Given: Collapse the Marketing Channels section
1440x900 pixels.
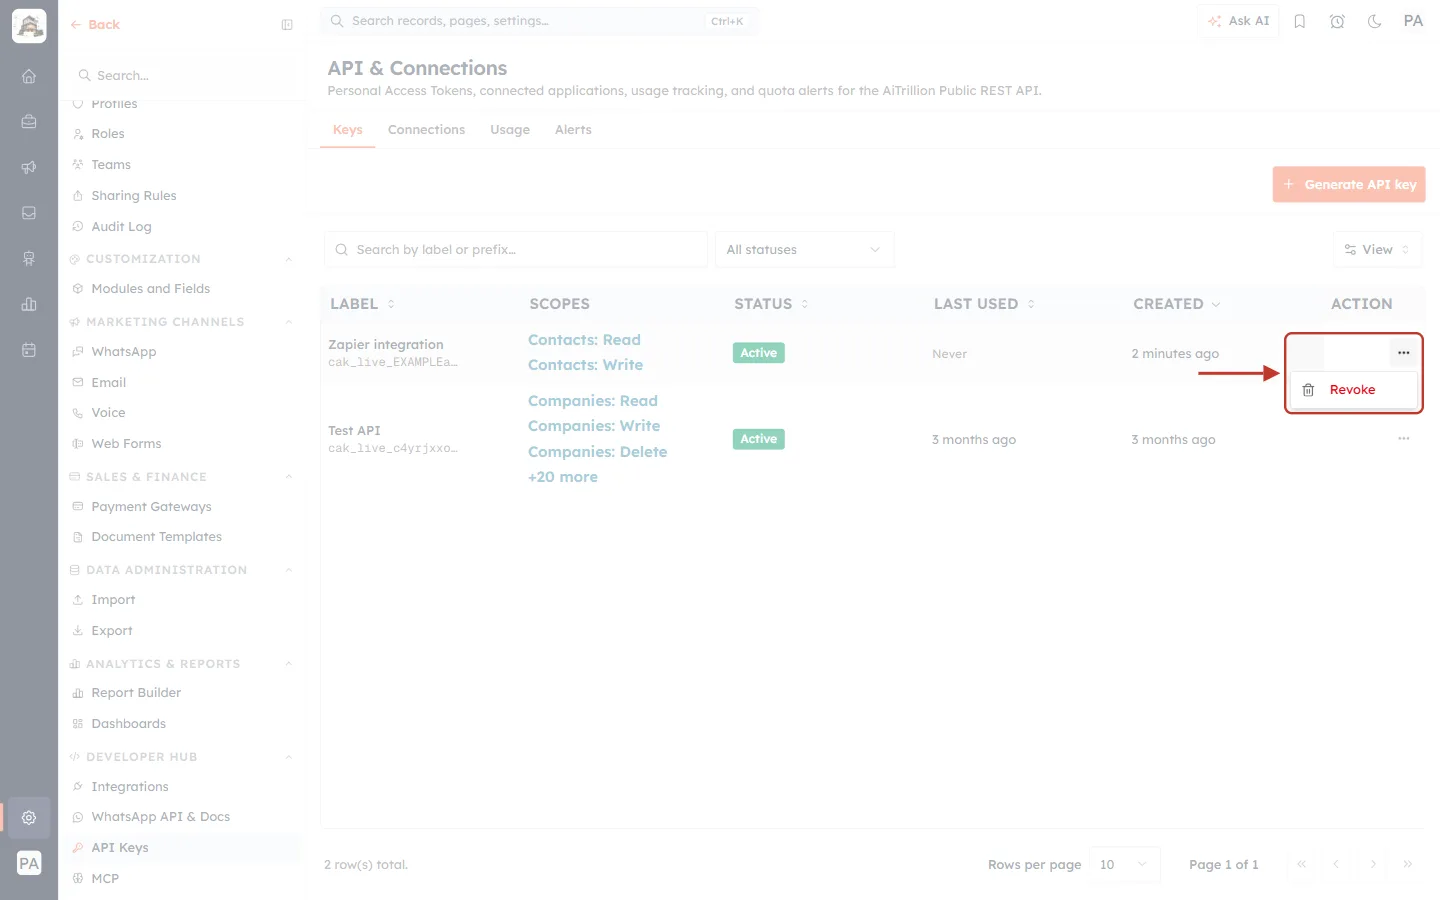Looking at the screenshot, I should (289, 322).
